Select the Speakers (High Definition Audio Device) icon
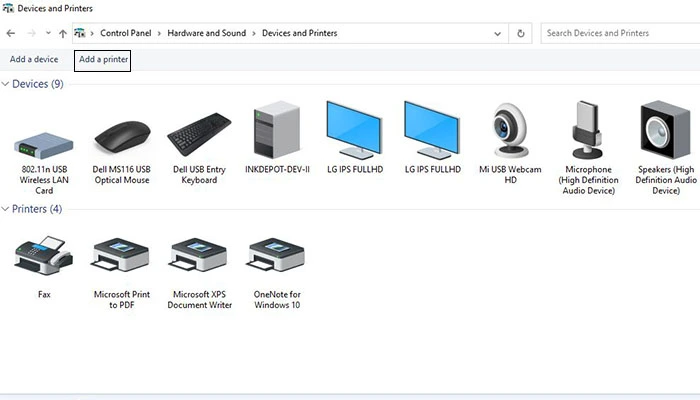700x400 pixels. point(665,129)
